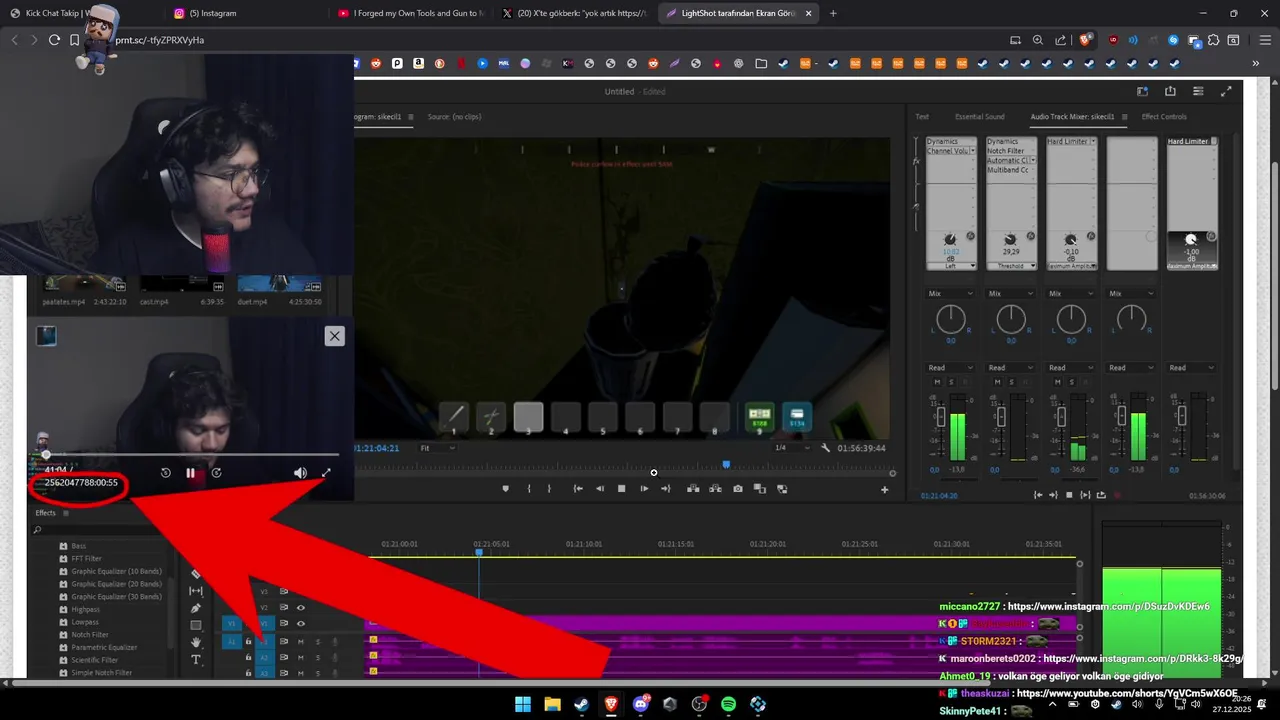Viewport: 1280px width, 720px height.
Task: Open a new browser tab
Action: coord(833,13)
